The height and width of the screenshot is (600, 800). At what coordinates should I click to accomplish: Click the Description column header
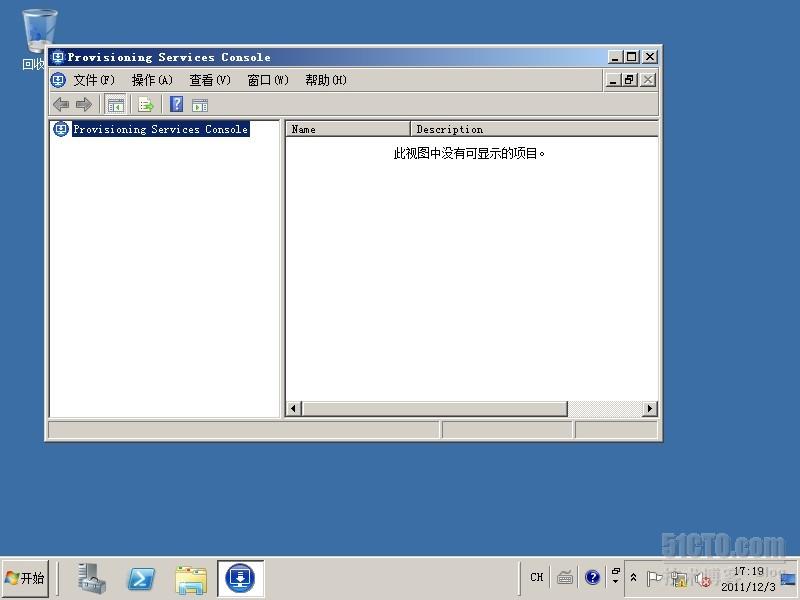534,129
